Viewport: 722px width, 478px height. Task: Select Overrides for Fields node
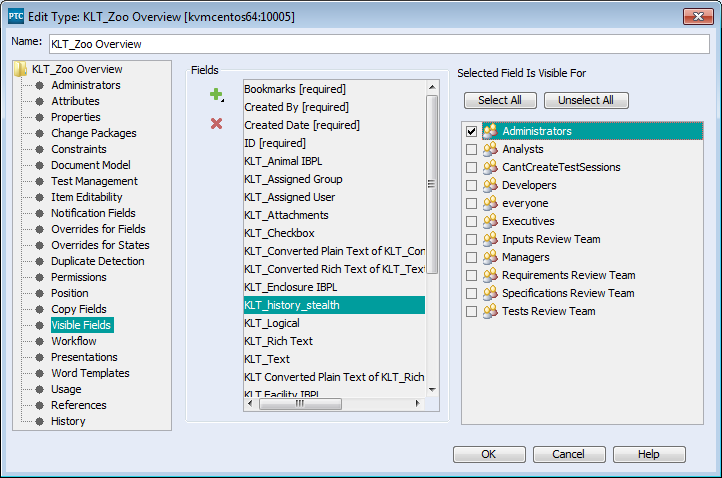pyautogui.click(x=98, y=229)
